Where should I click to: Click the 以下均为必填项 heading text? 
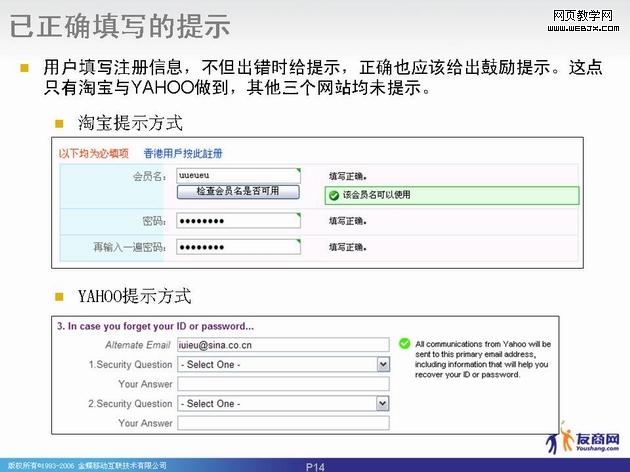pos(93,153)
